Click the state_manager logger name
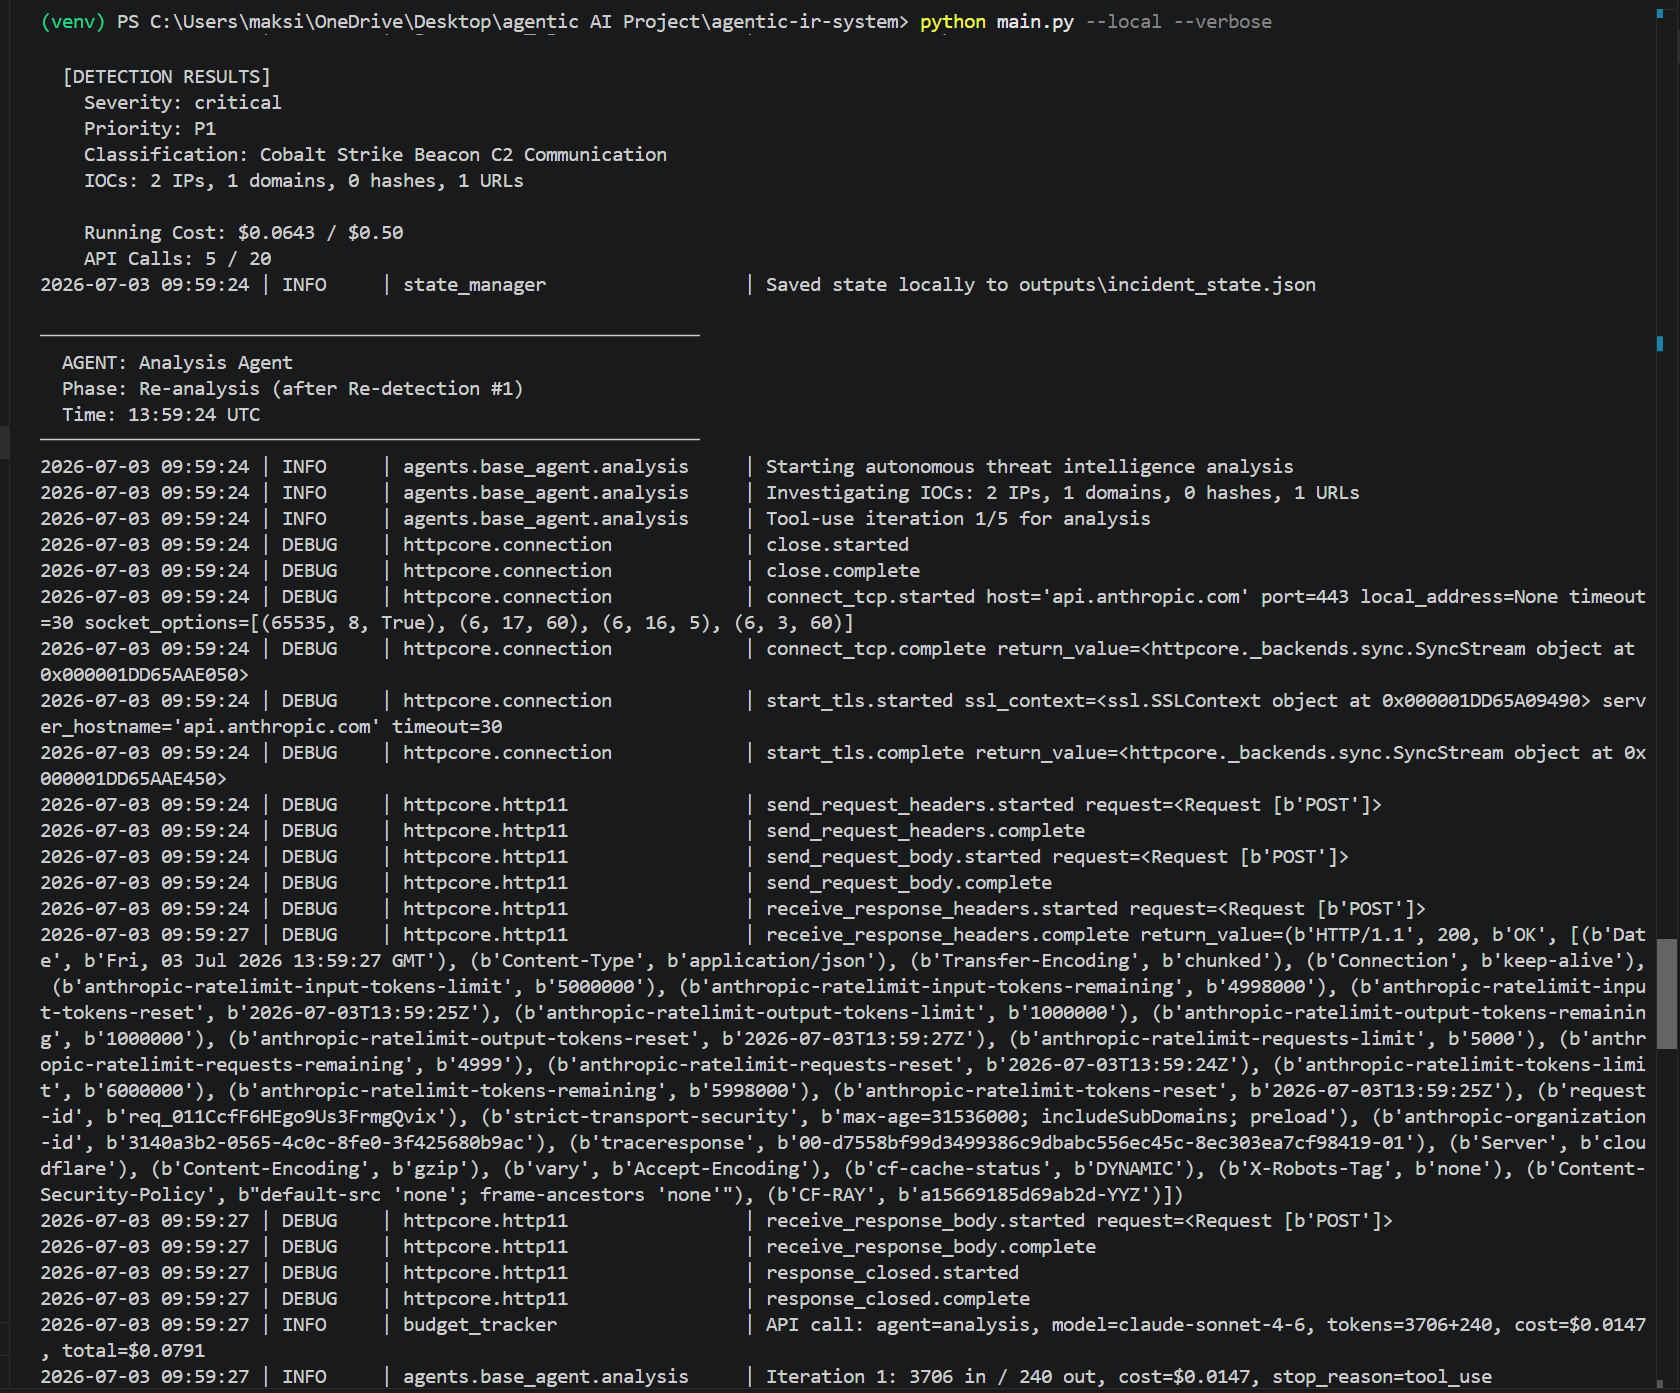1680x1393 pixels. [x=475, y=285]
